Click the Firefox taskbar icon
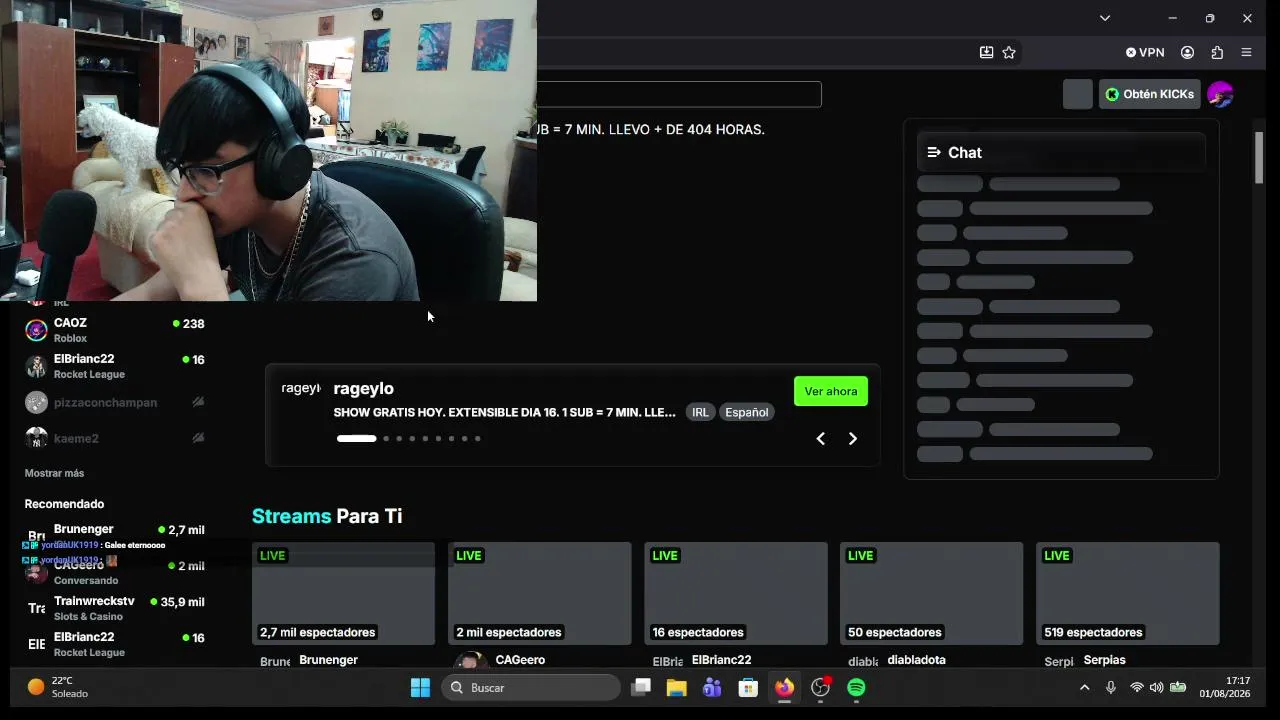Image resolution: width=1280 pixels, height=720 pixels. [x=784, y=687]
